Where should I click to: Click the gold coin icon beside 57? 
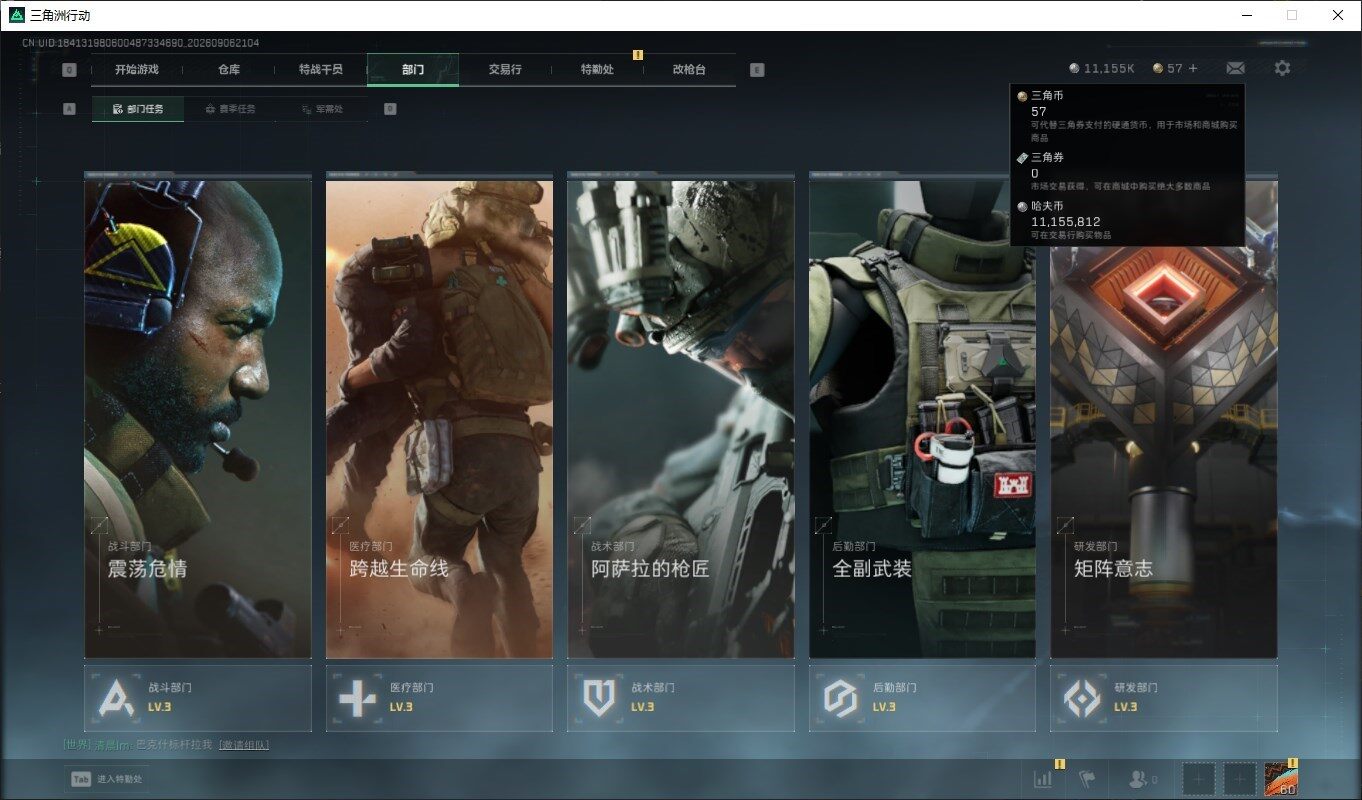pyautogui.click(x=1158, y=68)
